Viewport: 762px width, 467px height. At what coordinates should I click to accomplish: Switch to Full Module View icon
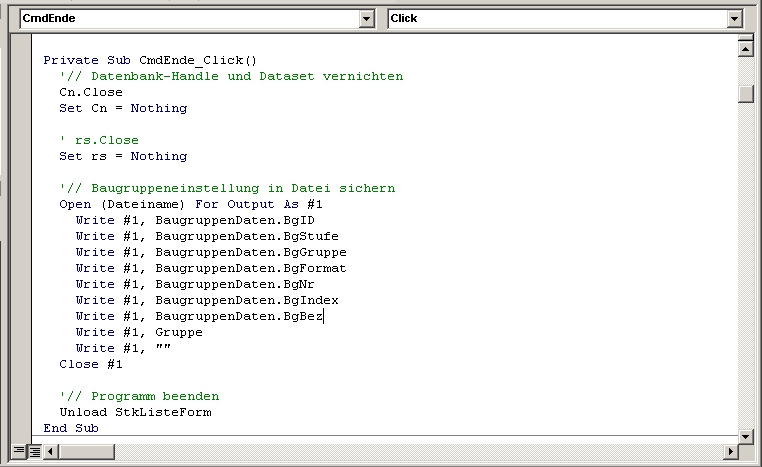(x=35, y=451)
